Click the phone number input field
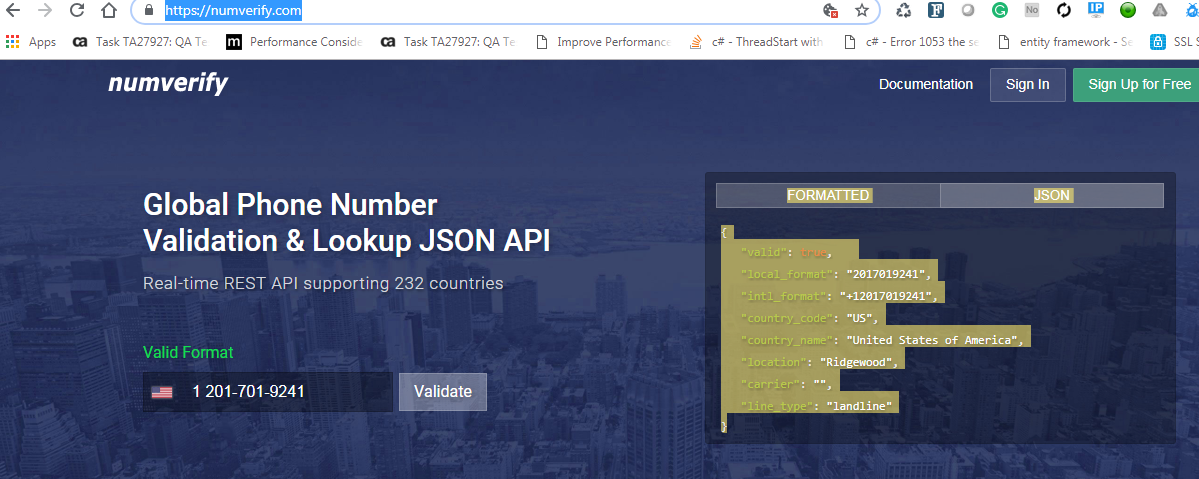The width and height of the screenshot is (1199, 479). [x=268, y=392]
